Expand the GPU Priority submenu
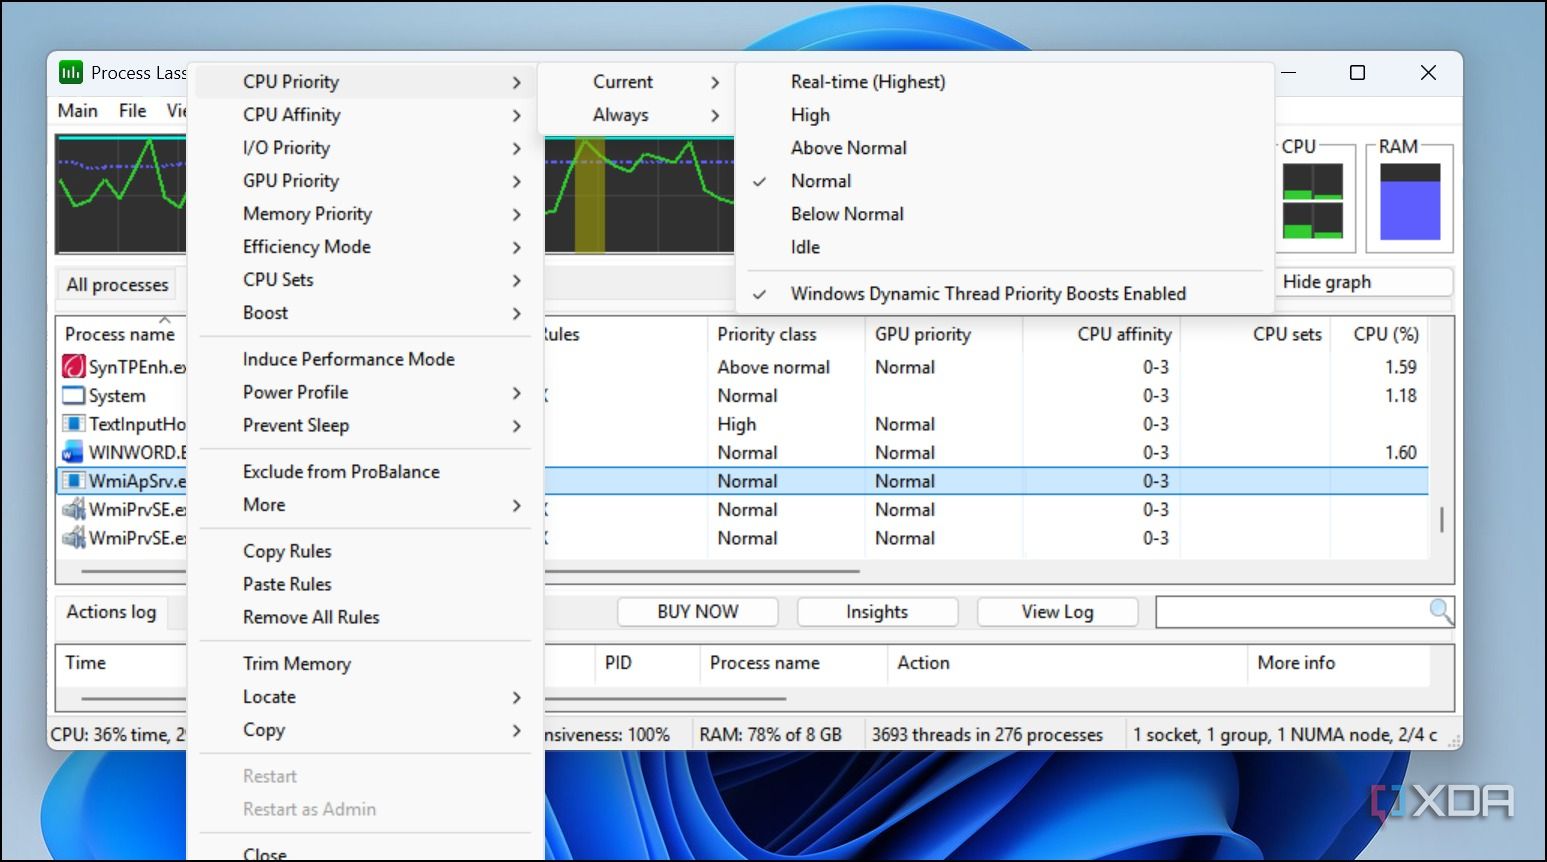The image size is (1547, 862). tap(365, 181)
